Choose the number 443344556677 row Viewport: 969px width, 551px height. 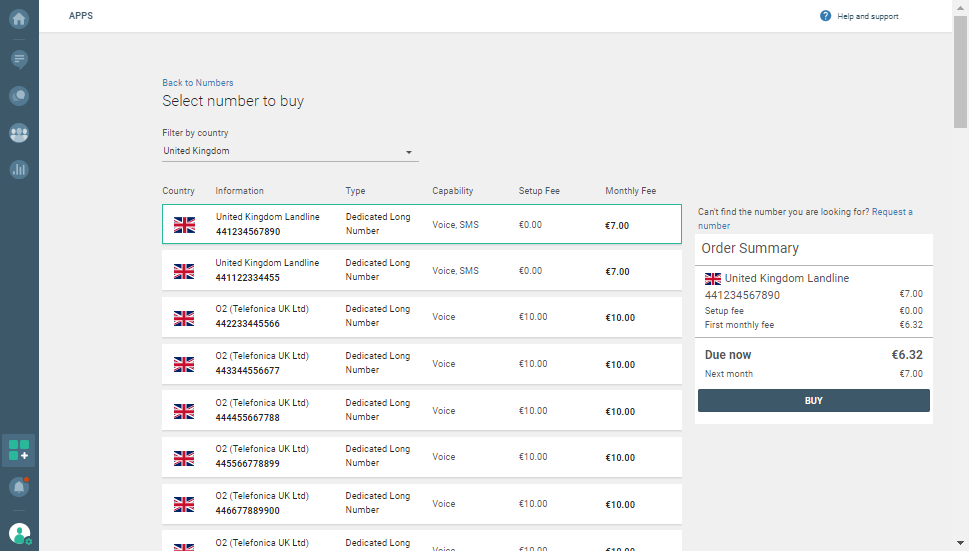(421, 363)
